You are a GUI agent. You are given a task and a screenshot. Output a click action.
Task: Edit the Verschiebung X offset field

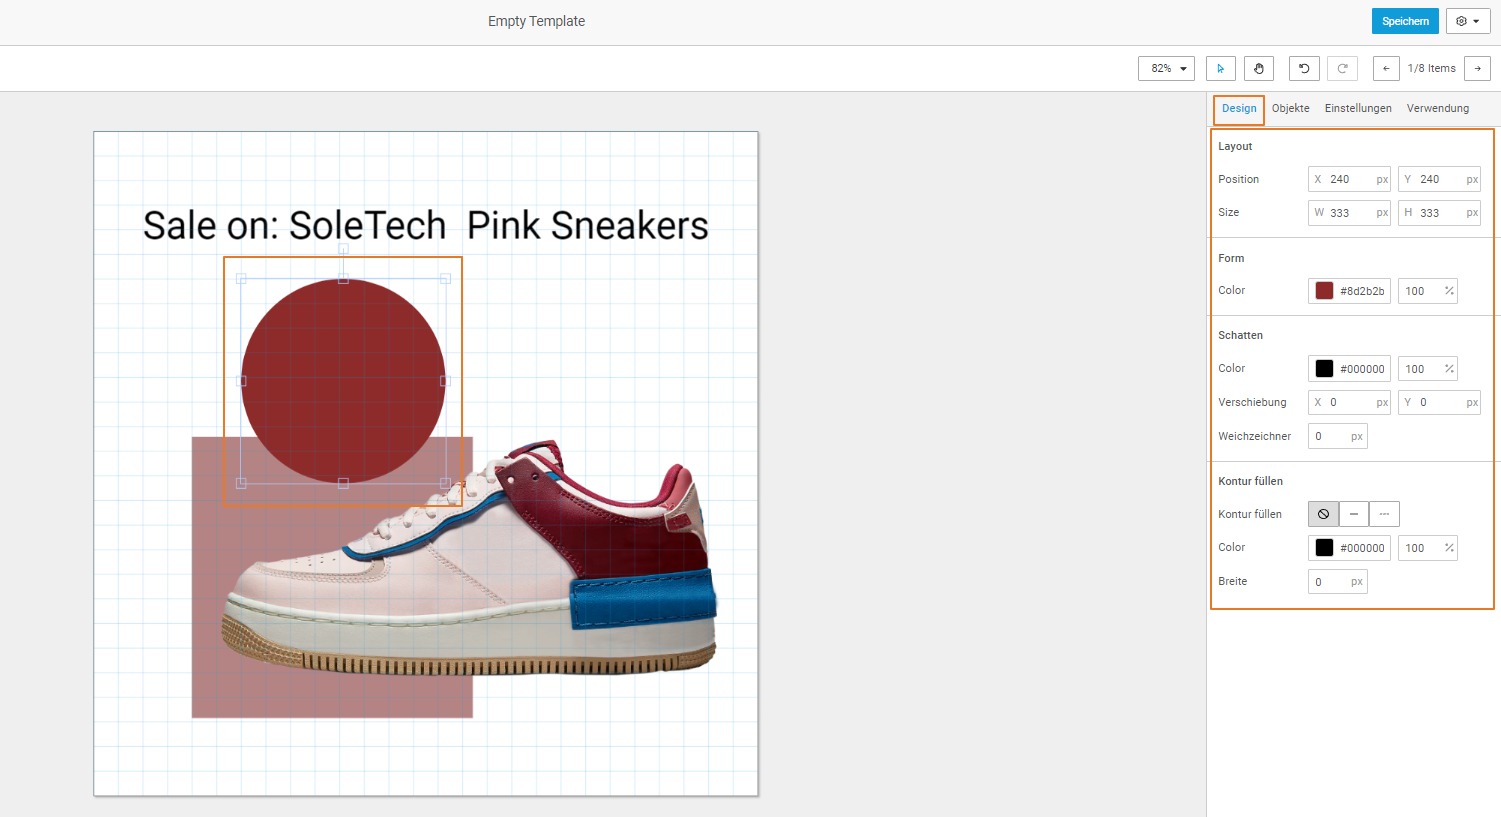pos(1349,402)
